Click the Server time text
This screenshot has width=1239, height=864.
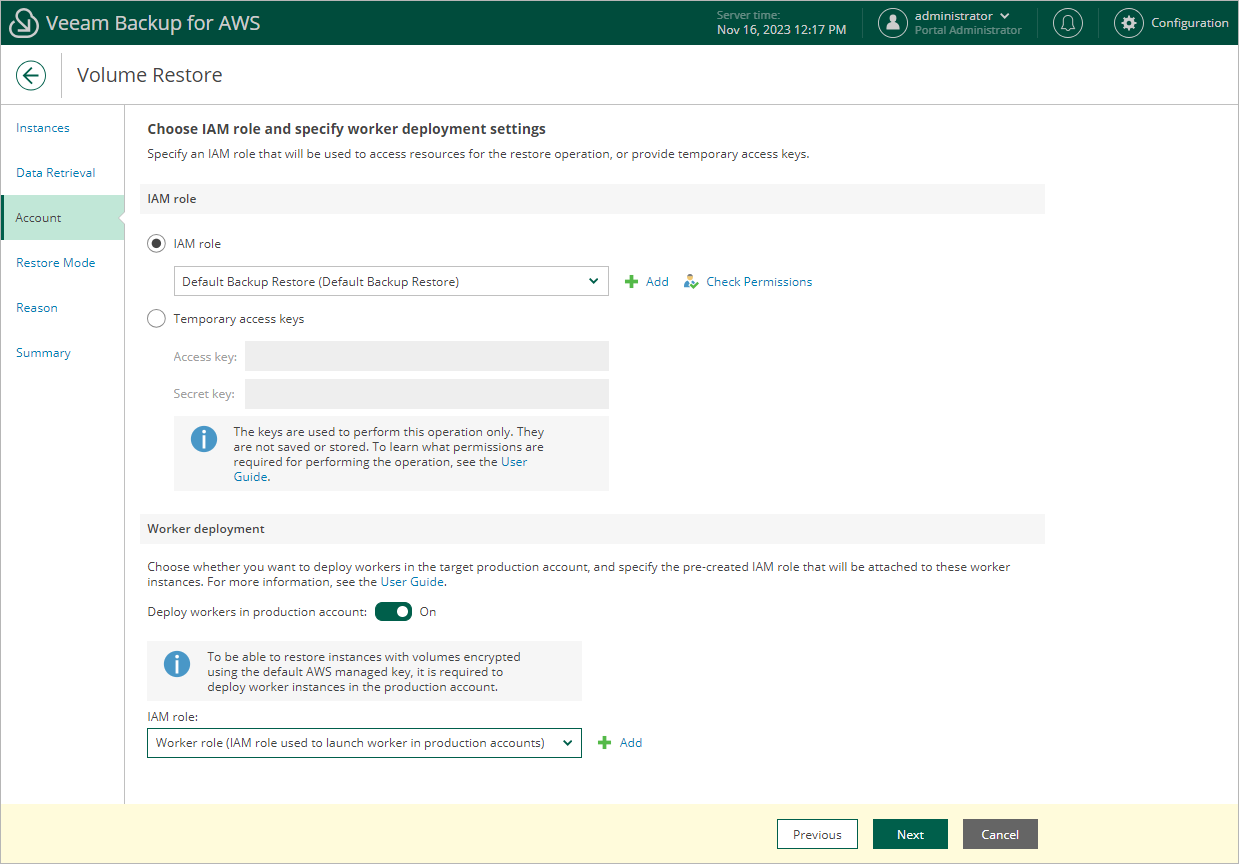coord(781,23)
